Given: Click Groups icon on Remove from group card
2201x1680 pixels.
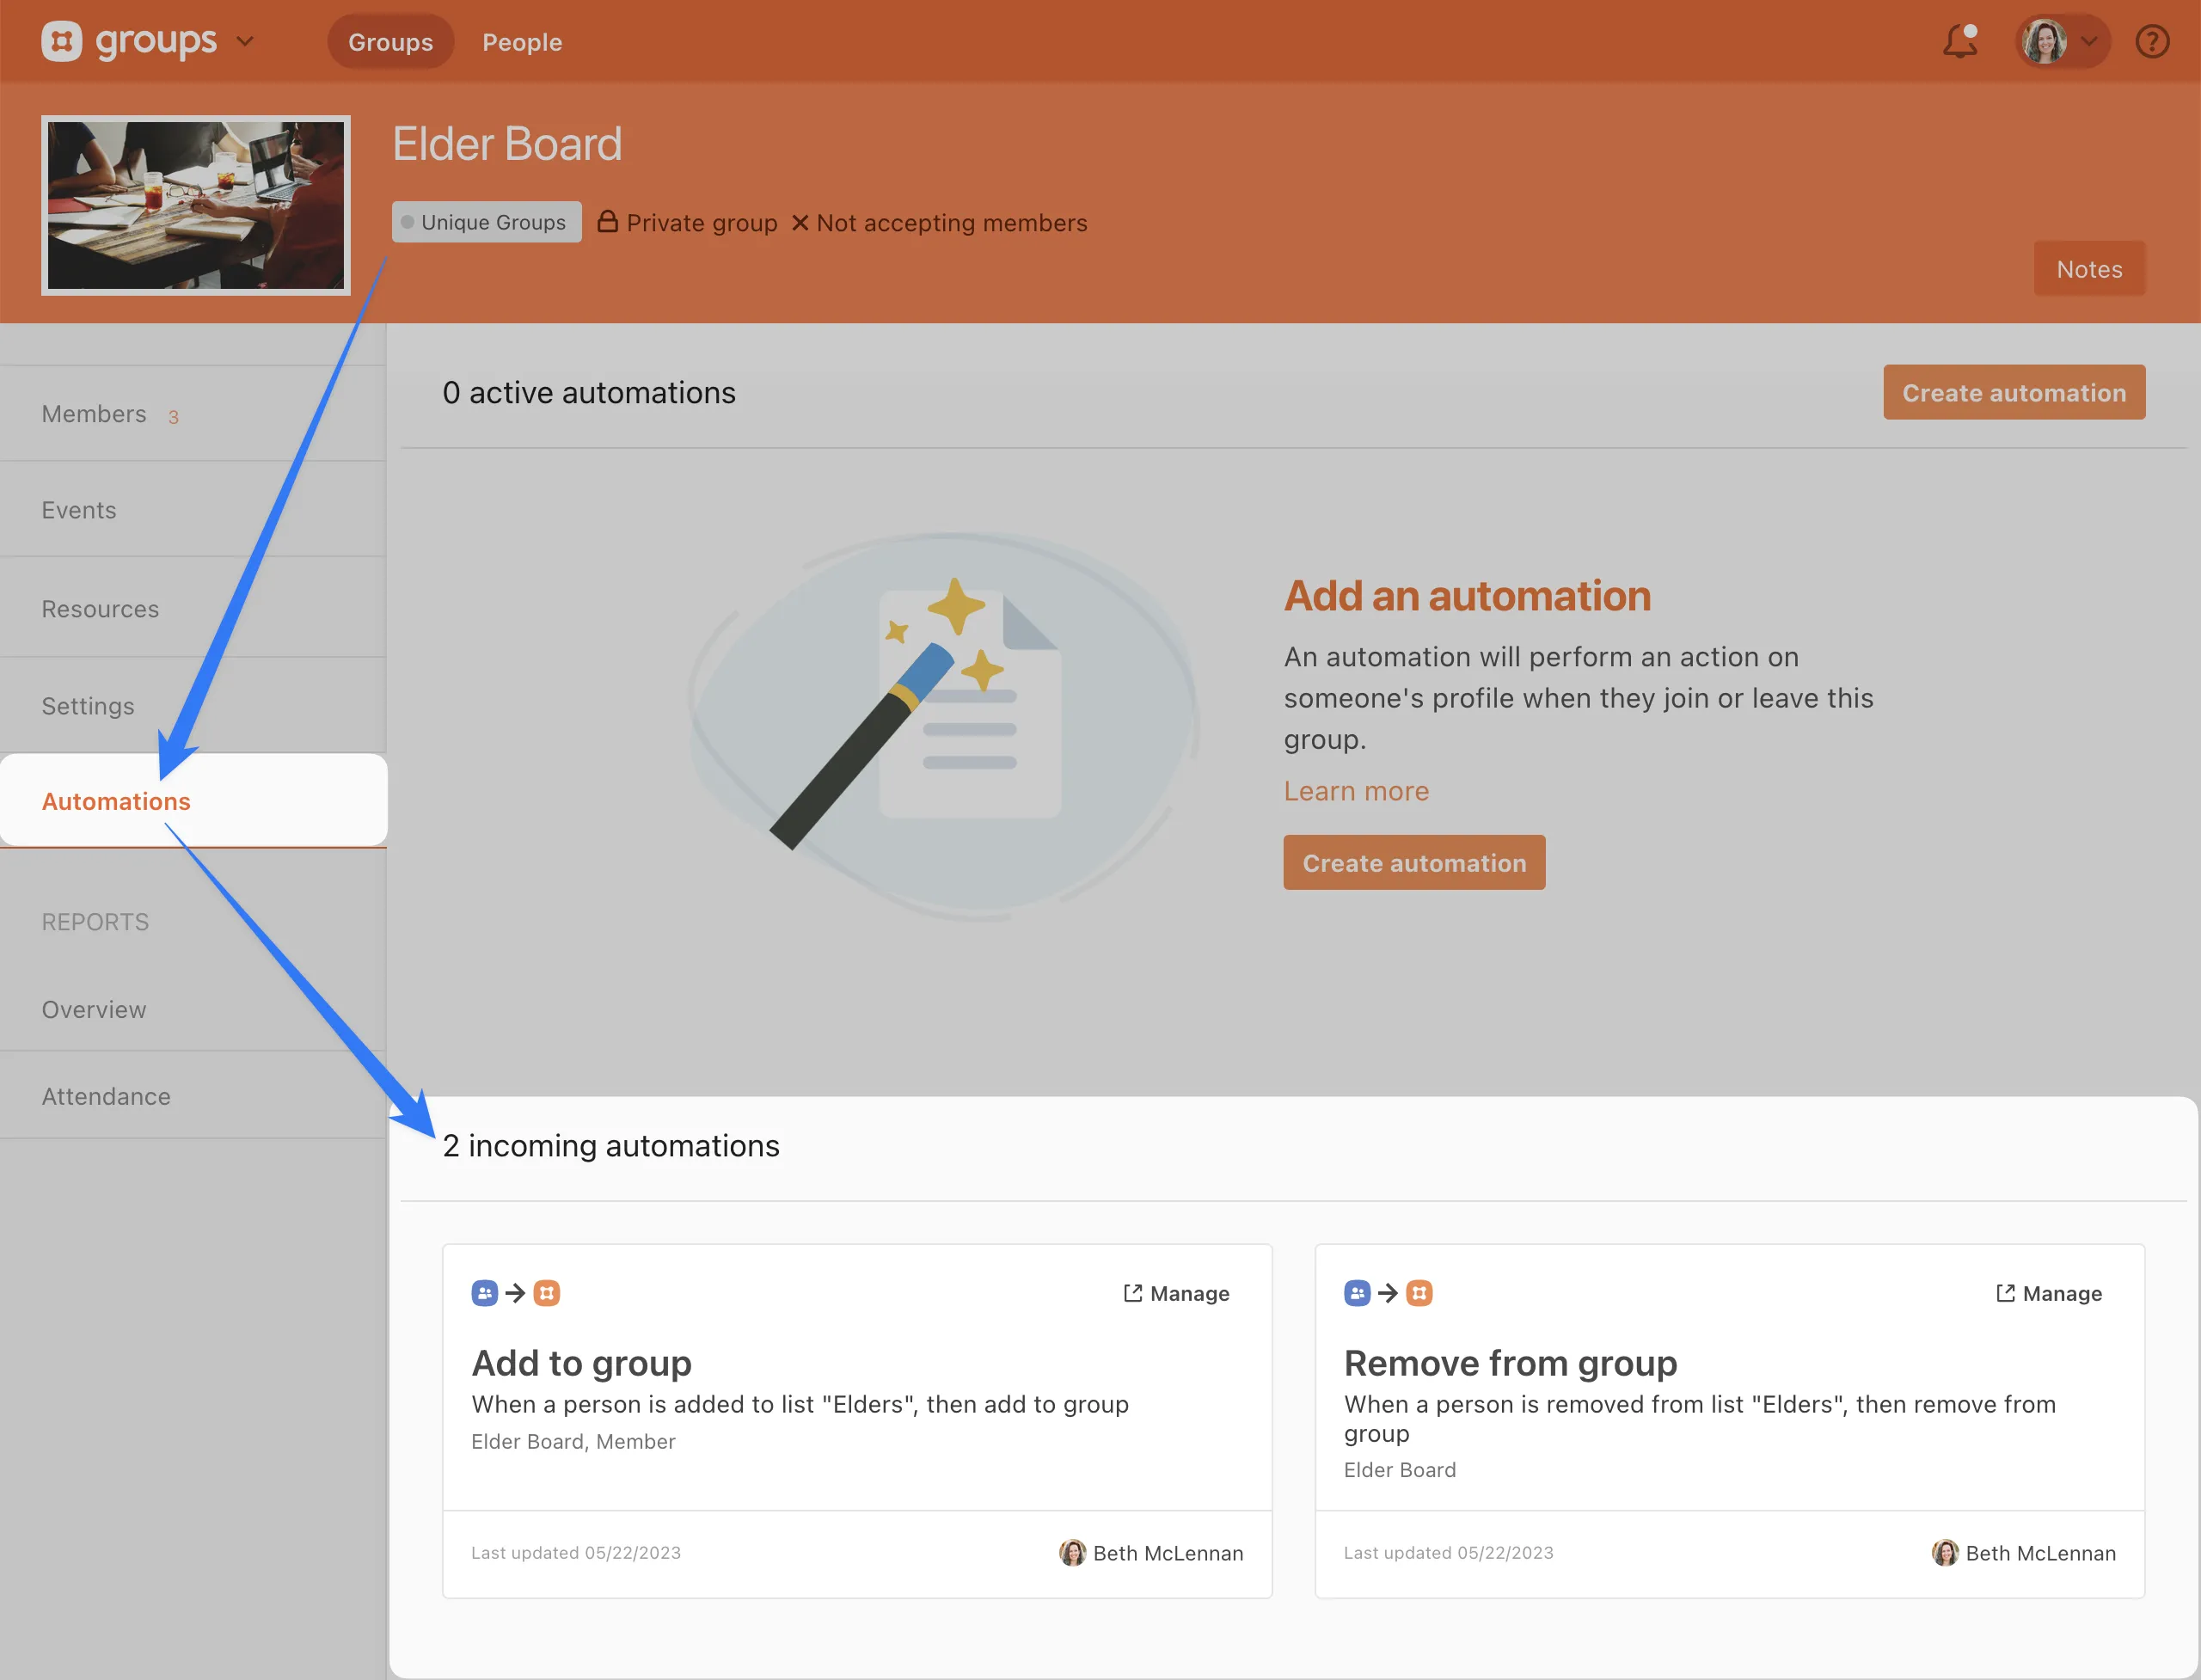Looking at the screenshot, I should [x=1419, y=1293].
